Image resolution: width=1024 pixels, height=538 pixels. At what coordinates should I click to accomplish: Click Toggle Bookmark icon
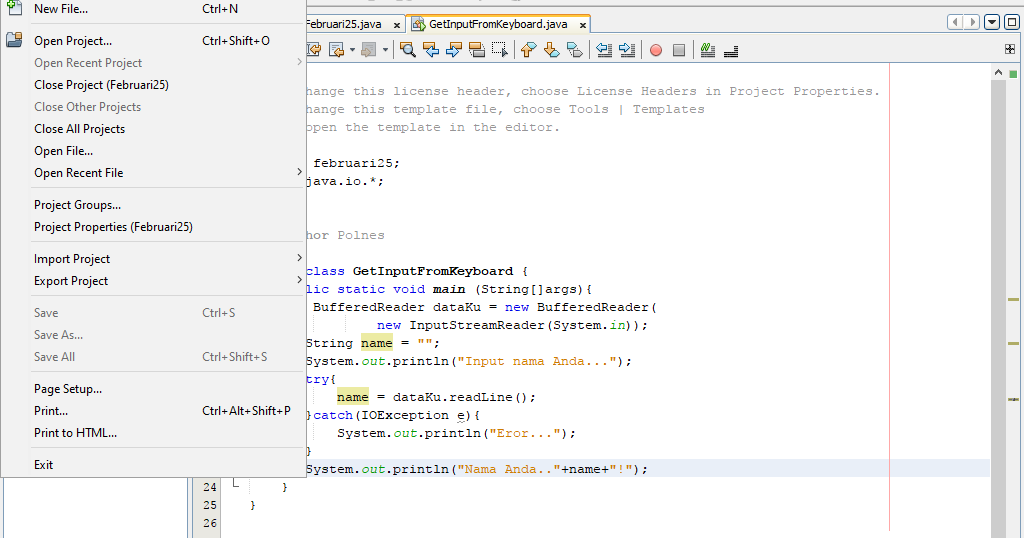(x=575, y=50)
